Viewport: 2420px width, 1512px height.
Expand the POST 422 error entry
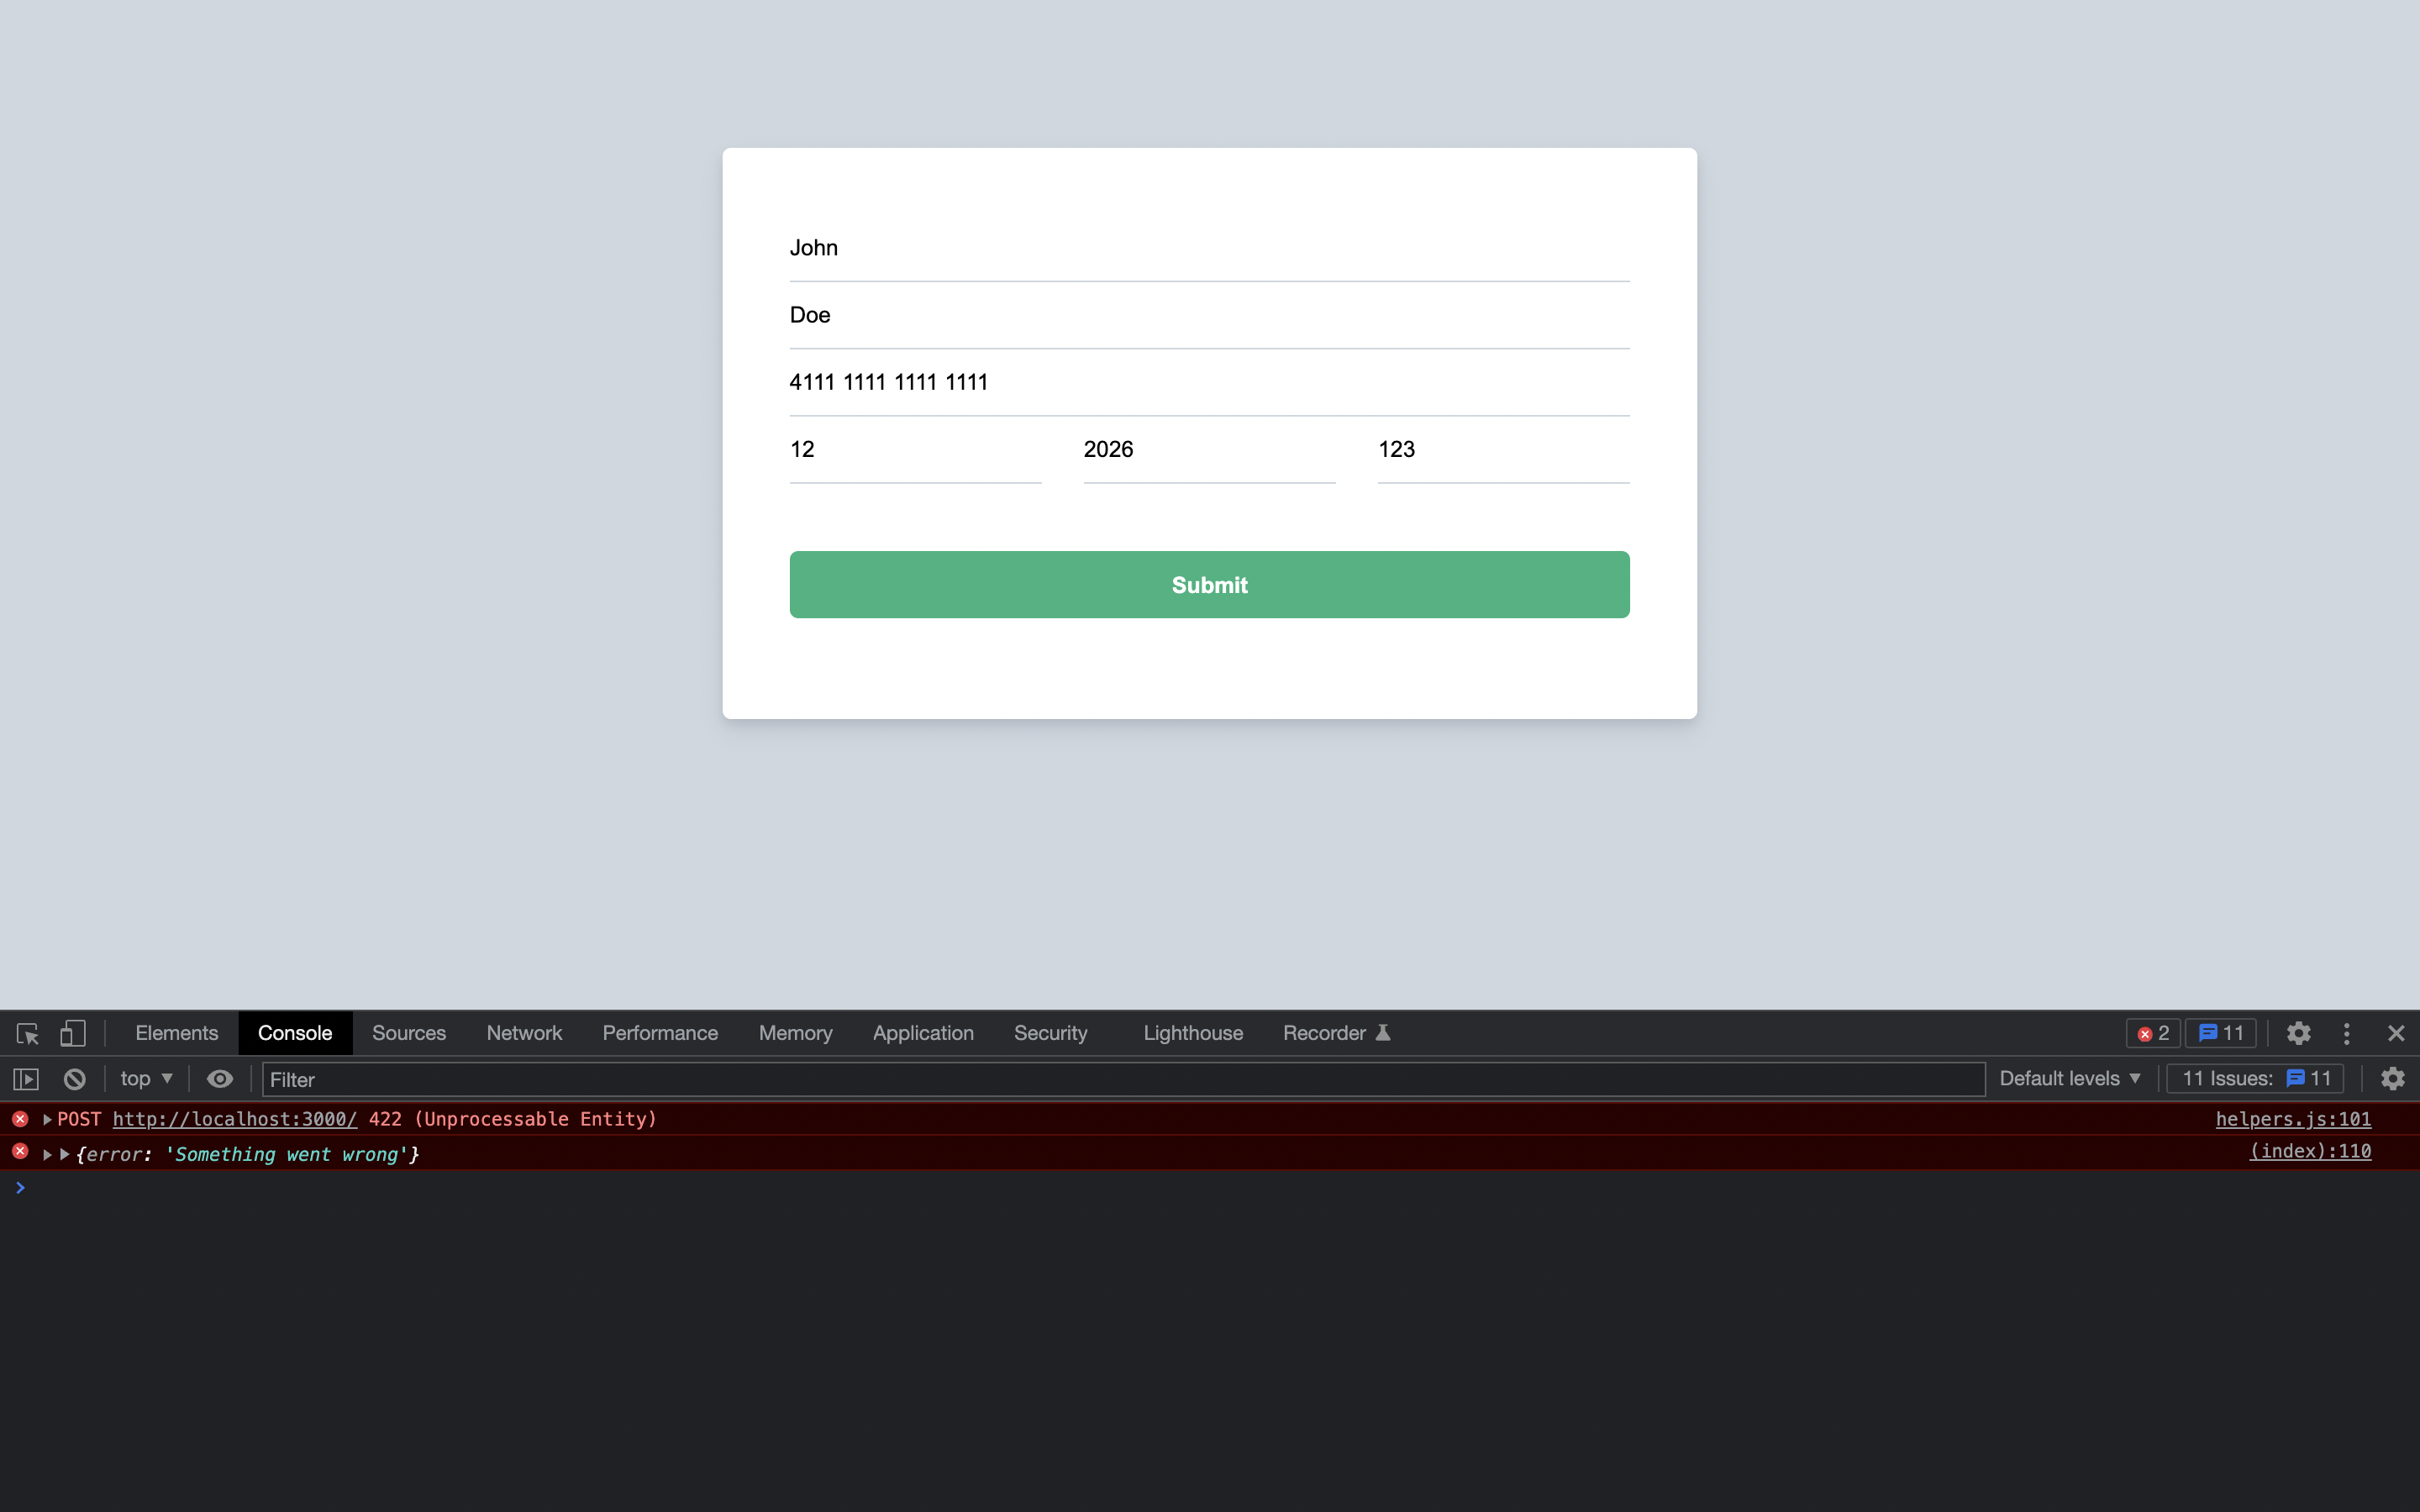click(47, 1119)
